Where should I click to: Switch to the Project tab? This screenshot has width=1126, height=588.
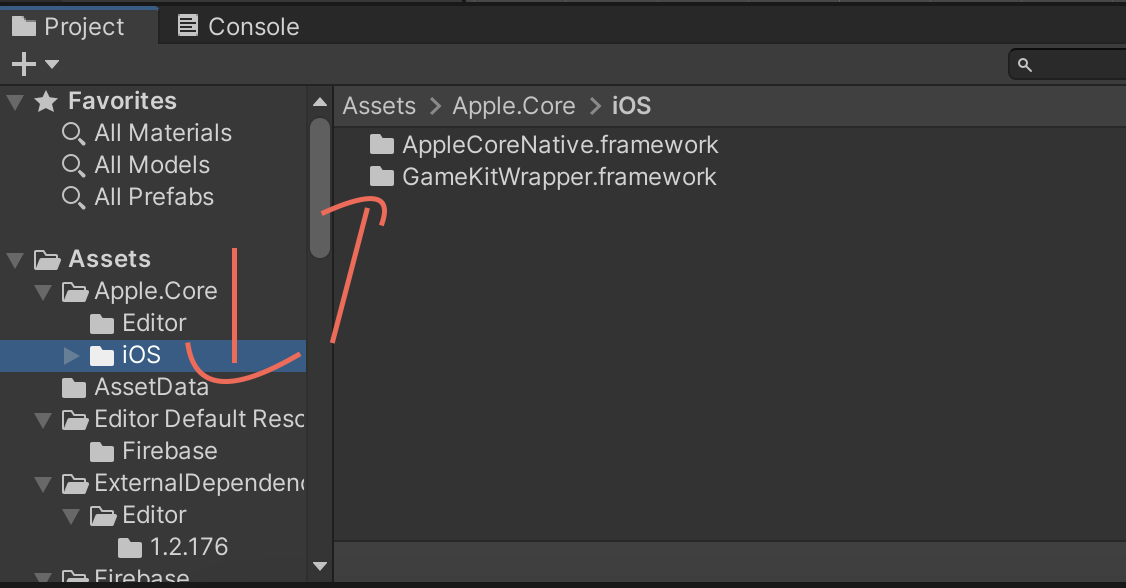[68, 27]
